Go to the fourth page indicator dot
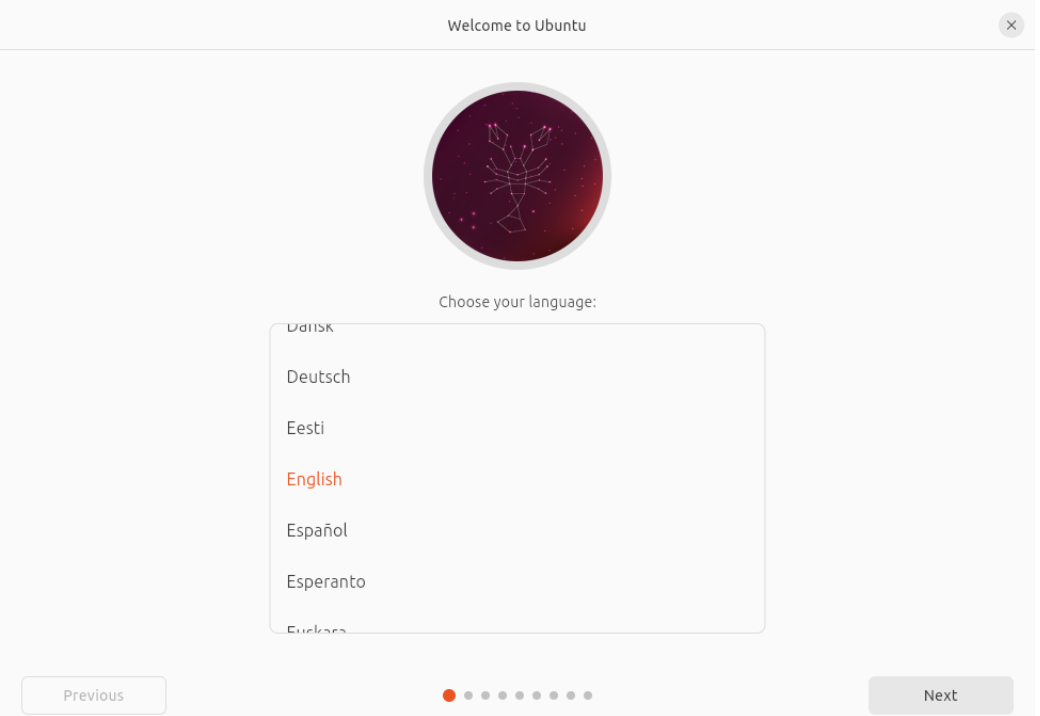 (x=502, y=695)
